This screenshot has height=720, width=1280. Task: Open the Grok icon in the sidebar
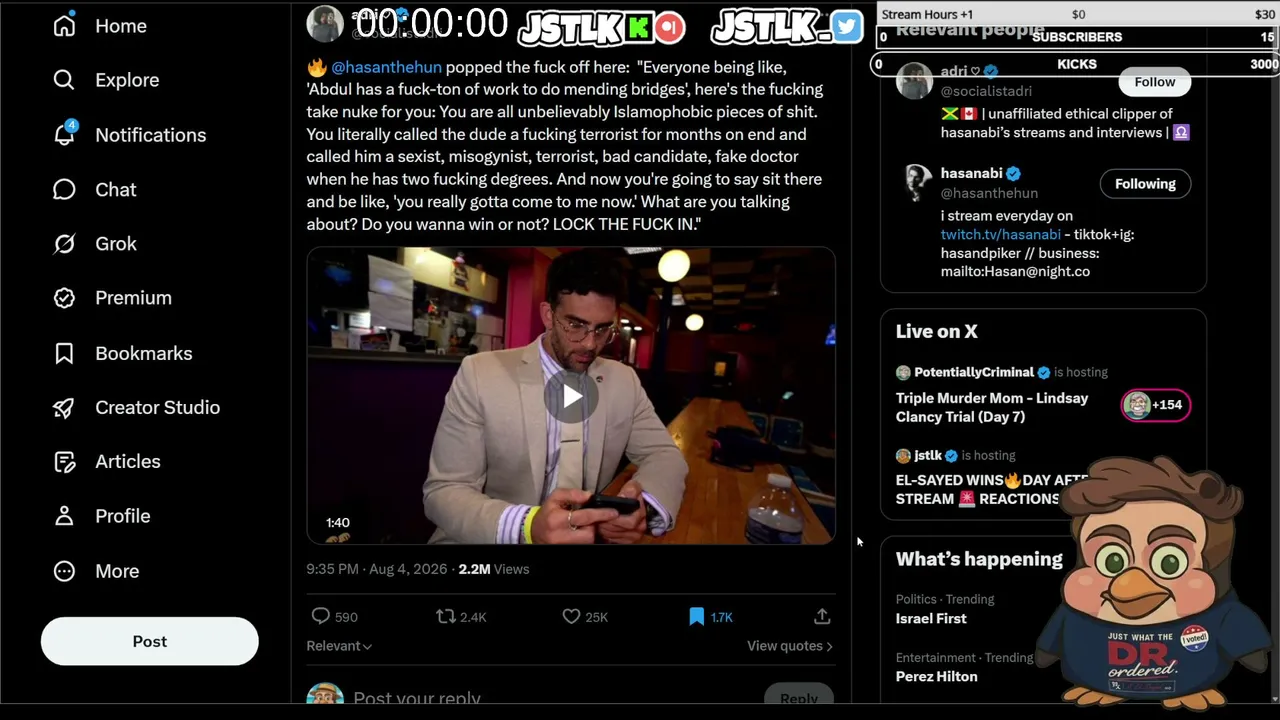pos(64,244)
